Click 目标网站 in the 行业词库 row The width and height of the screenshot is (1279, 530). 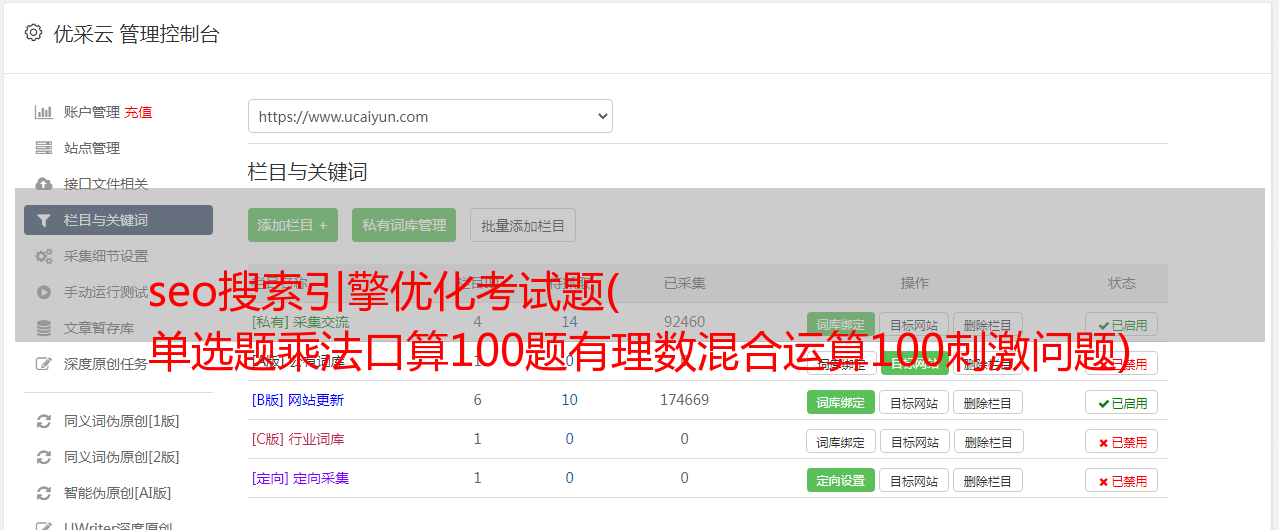pos(914,441)
